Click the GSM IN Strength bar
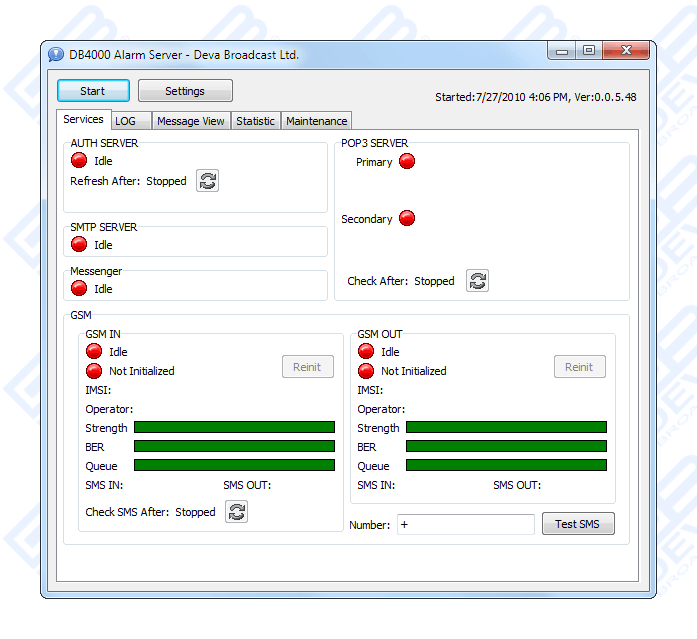 234,428
